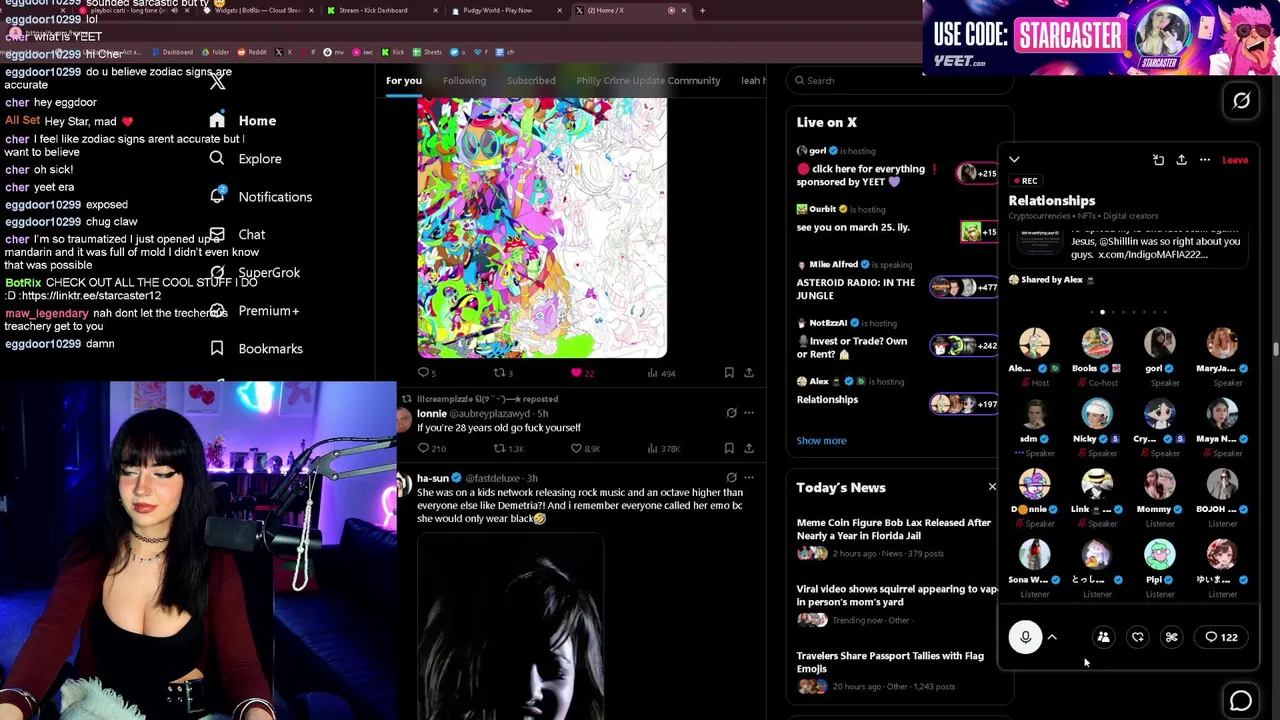Click the X logo above Home
This screenshot has height=720, width=1280.
tap(217, 81)
